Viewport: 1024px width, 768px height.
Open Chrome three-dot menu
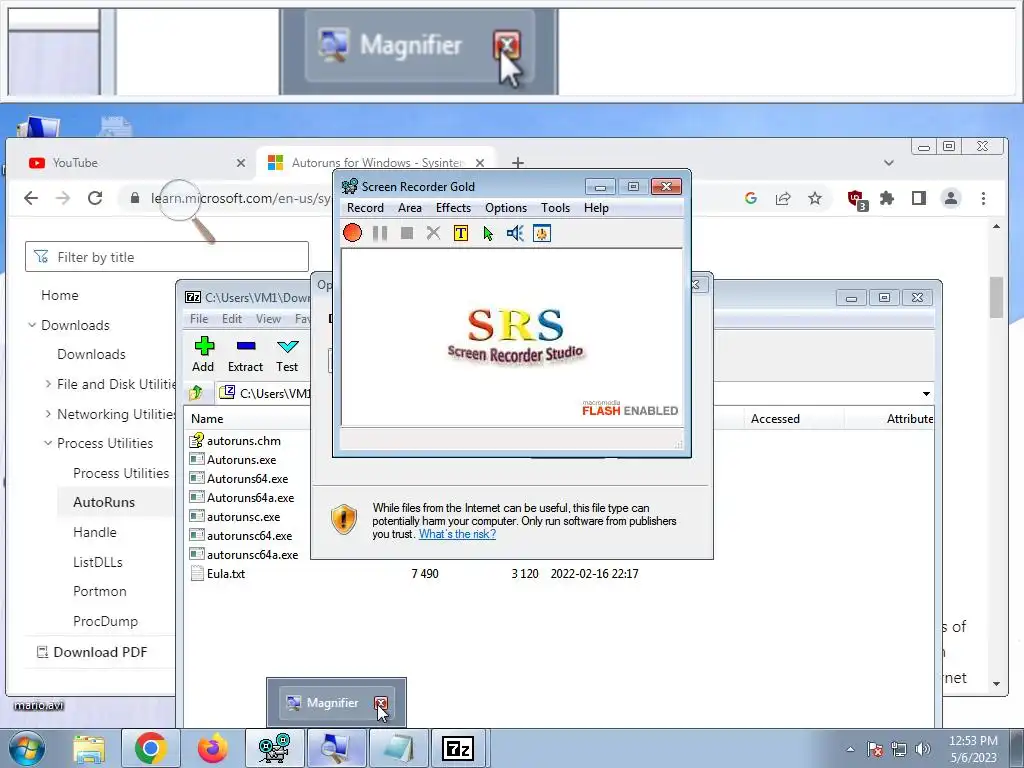click(x=983, y=198)
